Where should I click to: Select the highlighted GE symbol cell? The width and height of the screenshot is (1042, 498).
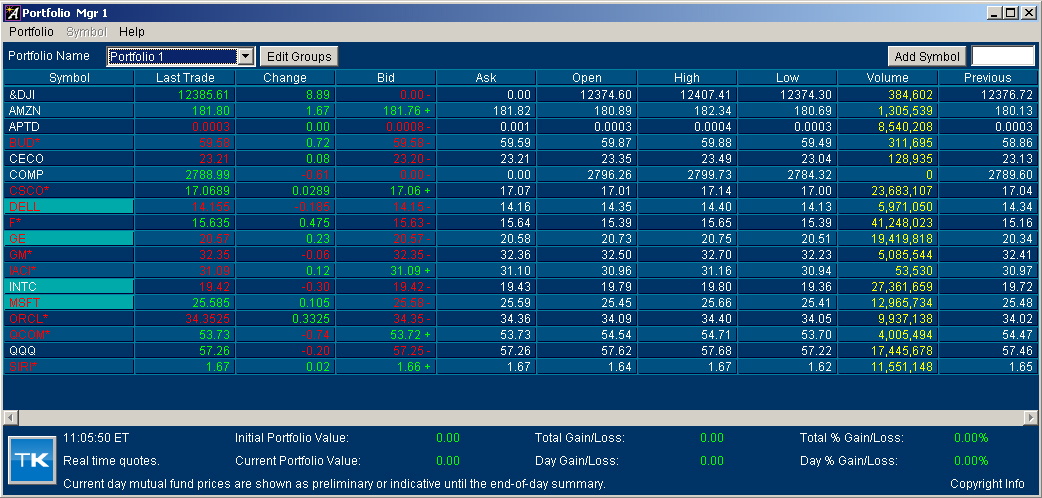(69, 238)
